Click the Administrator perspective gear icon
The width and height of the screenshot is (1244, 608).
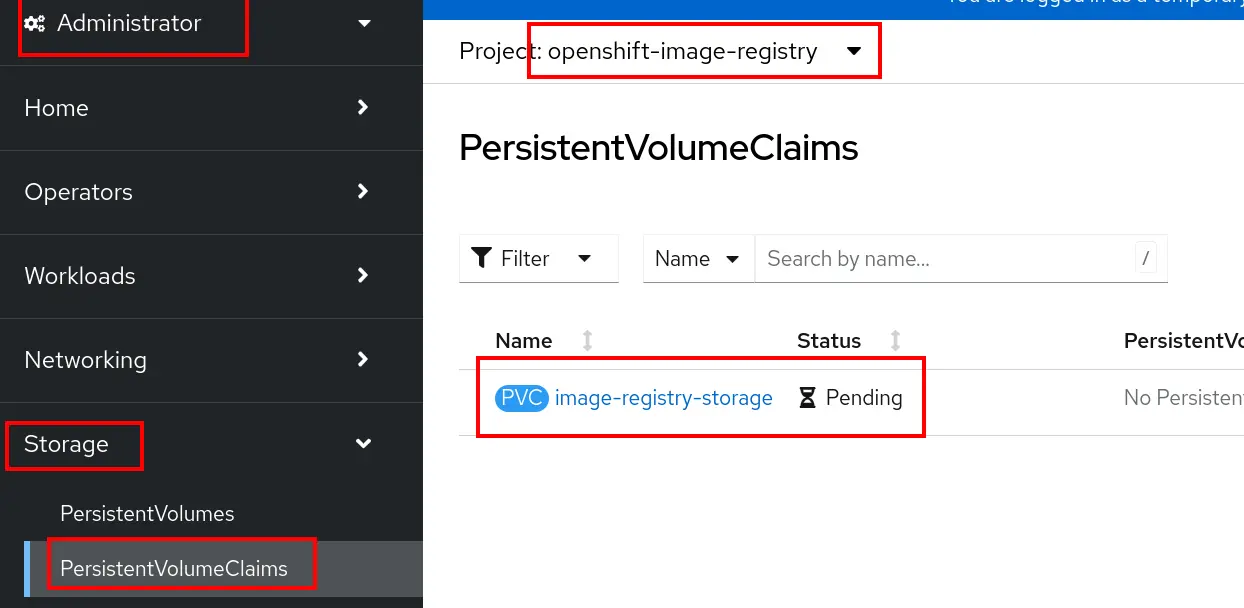[34, 24]
